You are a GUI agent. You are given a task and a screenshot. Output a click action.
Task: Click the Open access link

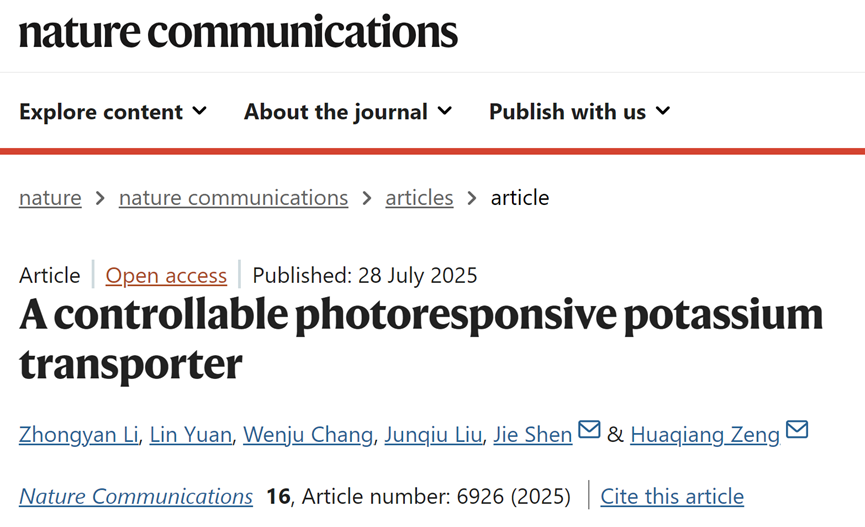tap(166, 275)
